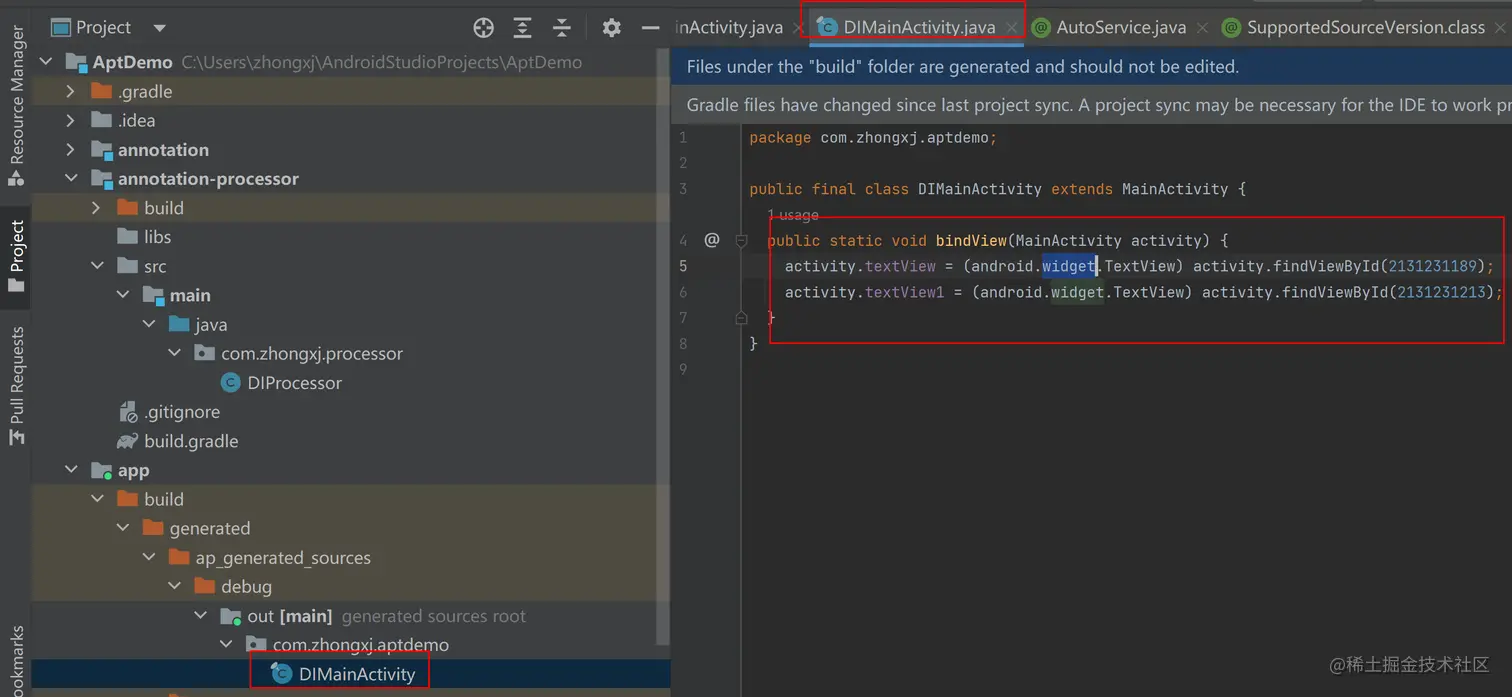The width and height of the screenshot is (1512, 697).
Task: Open the .gitignore file
Action: [x=181, y=412]
